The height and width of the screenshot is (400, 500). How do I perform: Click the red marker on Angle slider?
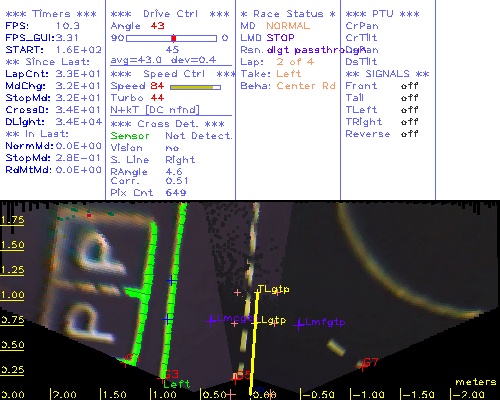coord(174,38)
